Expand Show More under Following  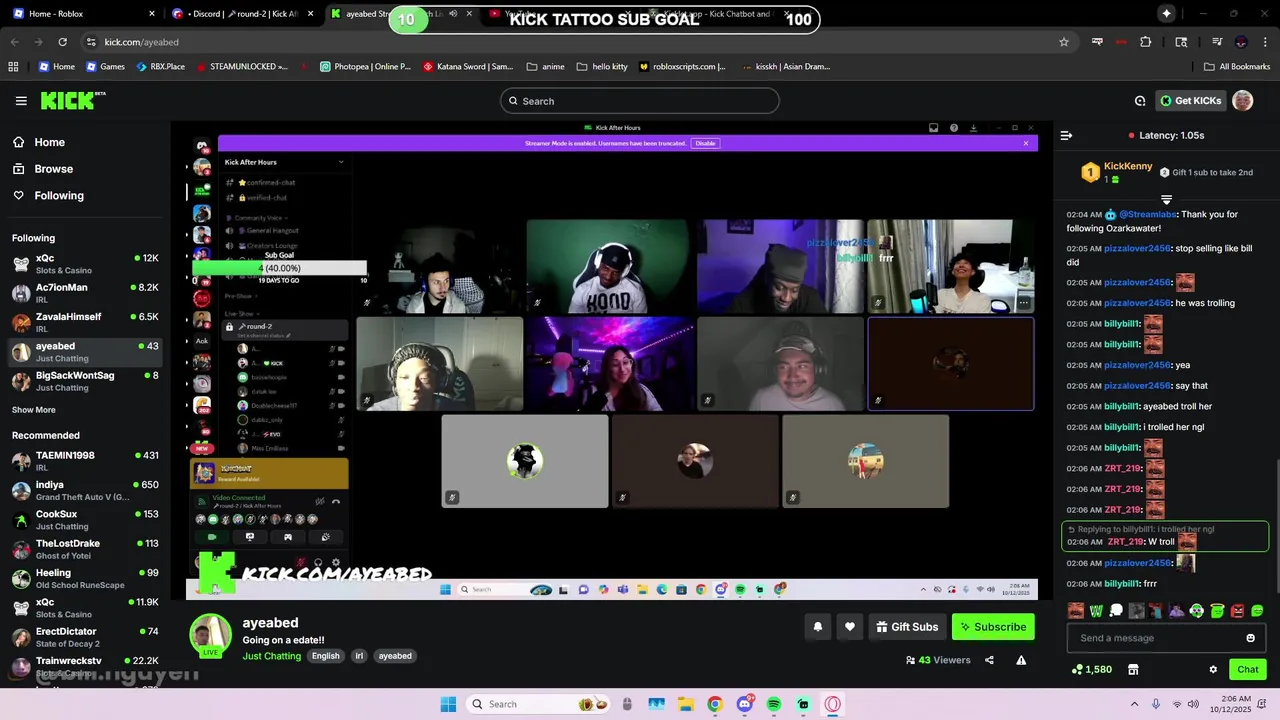coord(34,410)
